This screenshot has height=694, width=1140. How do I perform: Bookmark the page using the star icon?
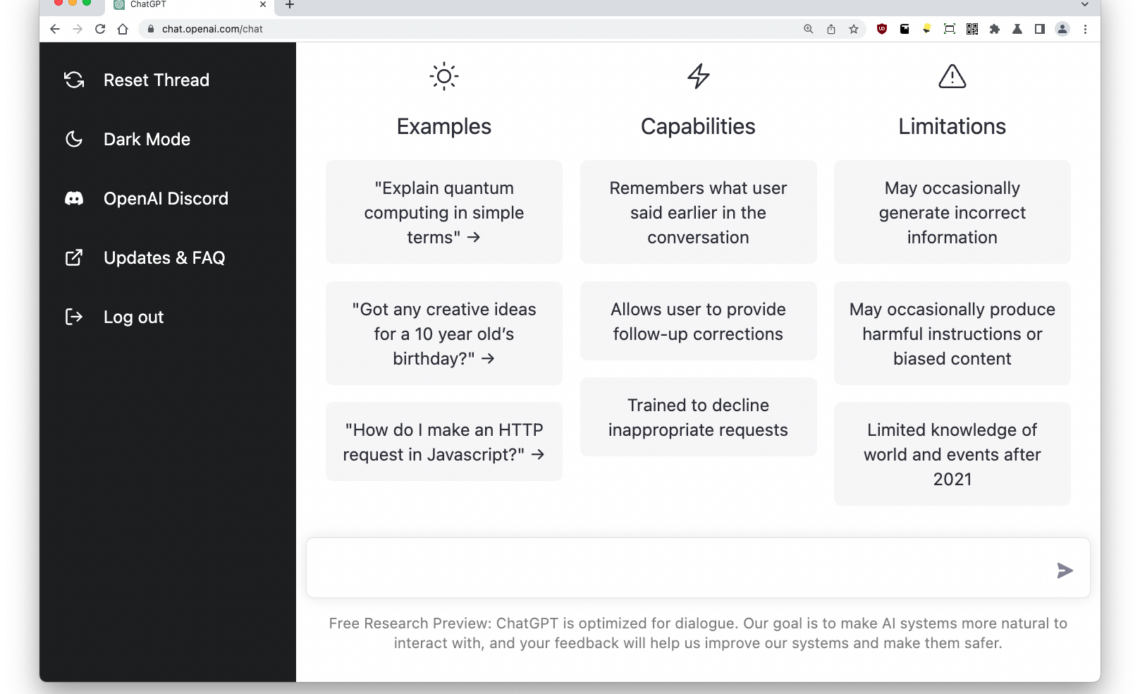[x=853, y=29]
